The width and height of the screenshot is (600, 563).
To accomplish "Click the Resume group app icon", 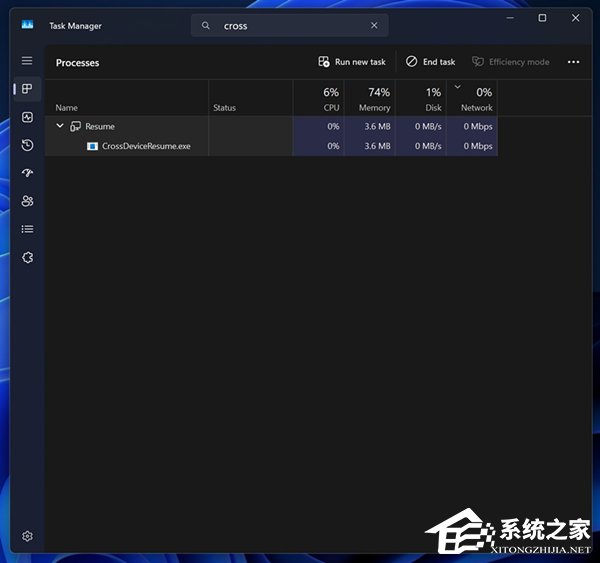I will pyautogui.click(x=75, y=126).
